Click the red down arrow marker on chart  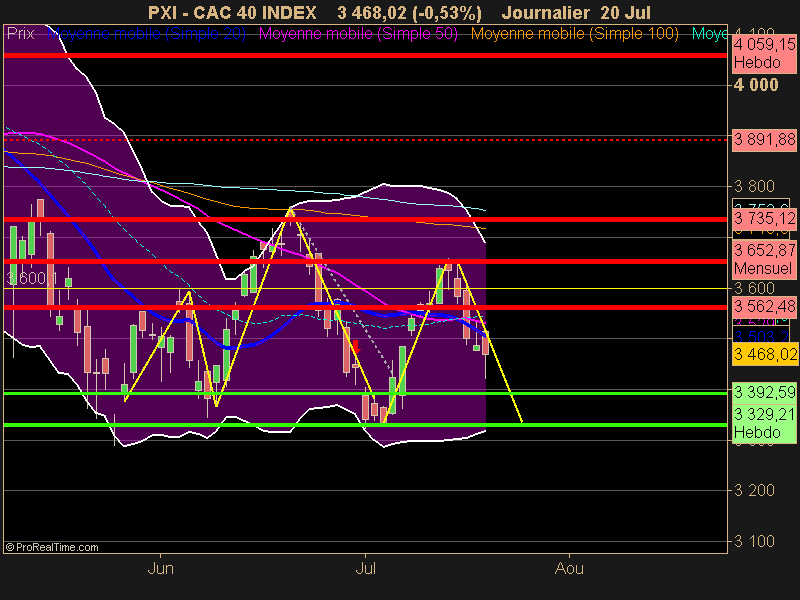[356, 347]
